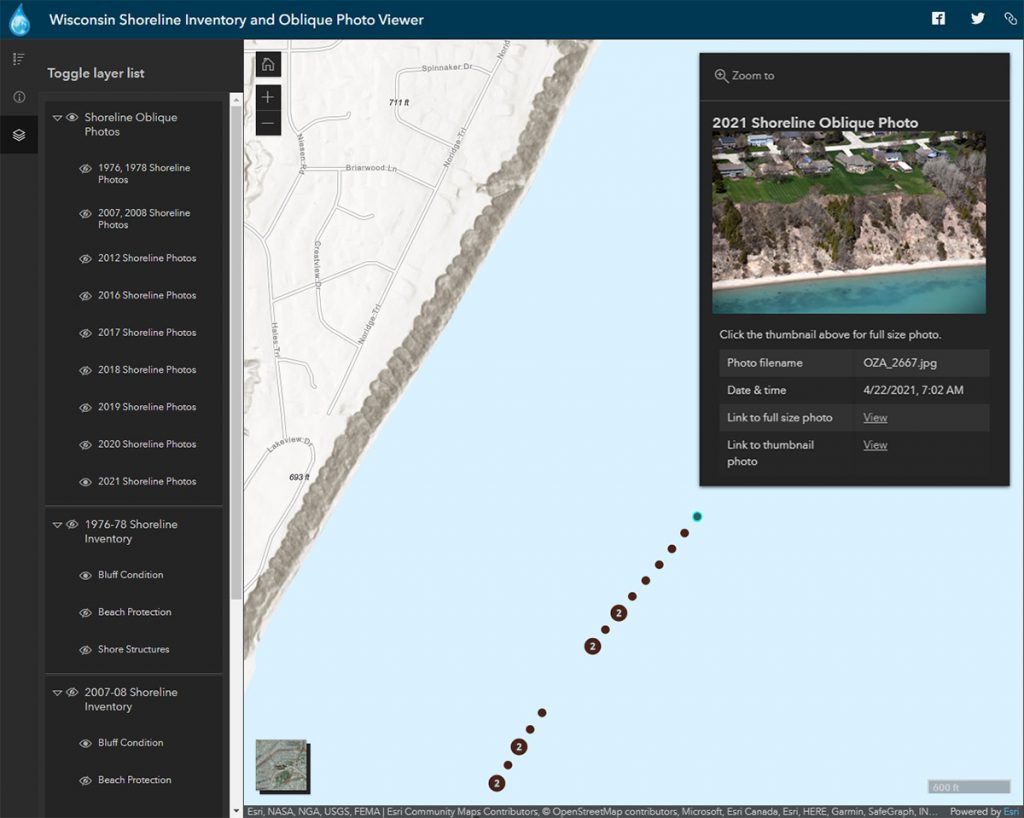Viewport: 1024px width, 818px height.
Task: Click the home extent icon on map
Action: tap(268, 63)
